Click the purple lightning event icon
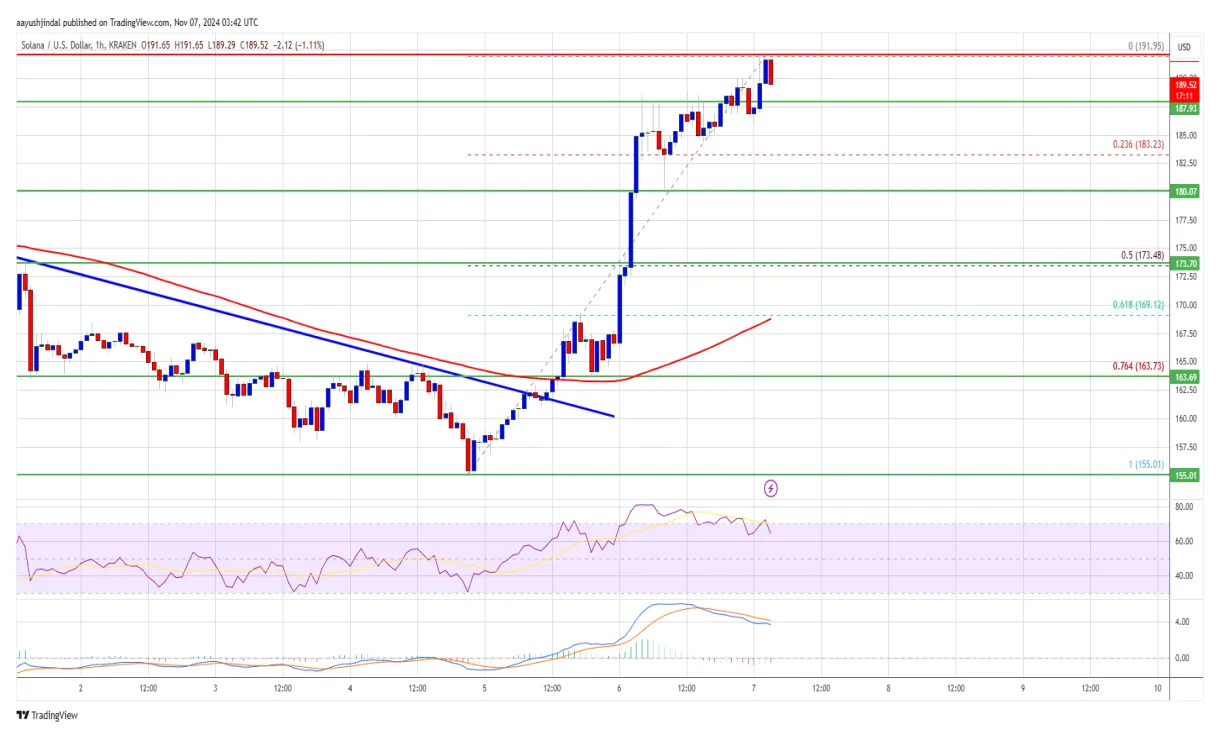Viewport: 1220px width, 740px height. coord(771,489)
